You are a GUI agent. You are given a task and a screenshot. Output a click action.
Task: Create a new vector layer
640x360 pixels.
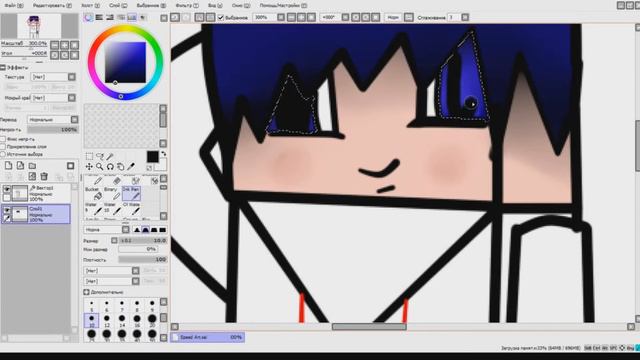(20, 166)
